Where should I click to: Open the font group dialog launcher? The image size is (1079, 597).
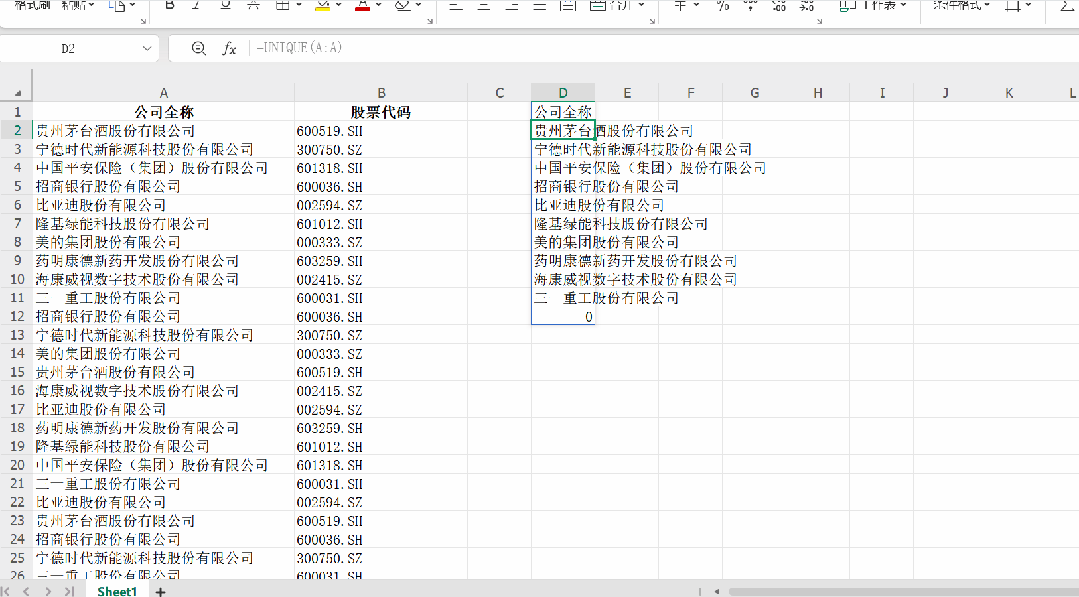pos(429,21)
